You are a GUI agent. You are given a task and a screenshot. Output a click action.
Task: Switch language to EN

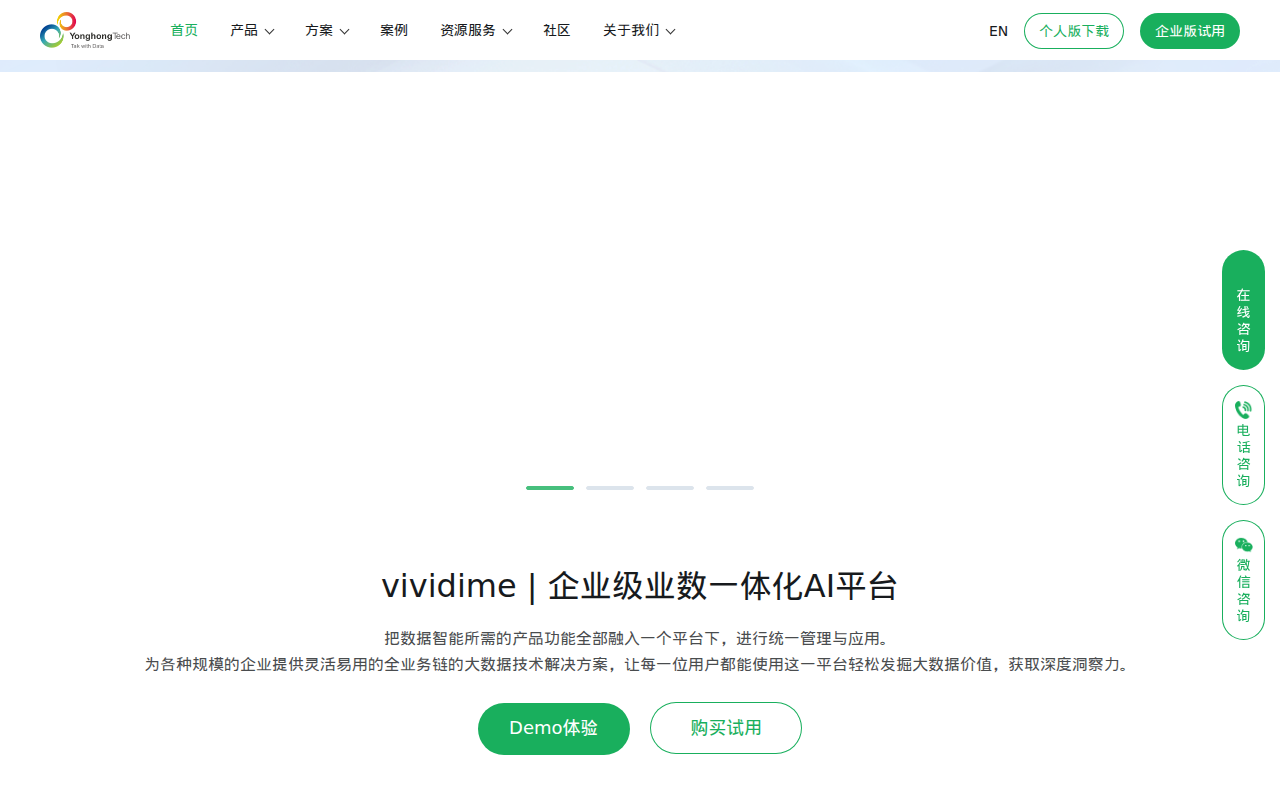(x=998, y=31)
